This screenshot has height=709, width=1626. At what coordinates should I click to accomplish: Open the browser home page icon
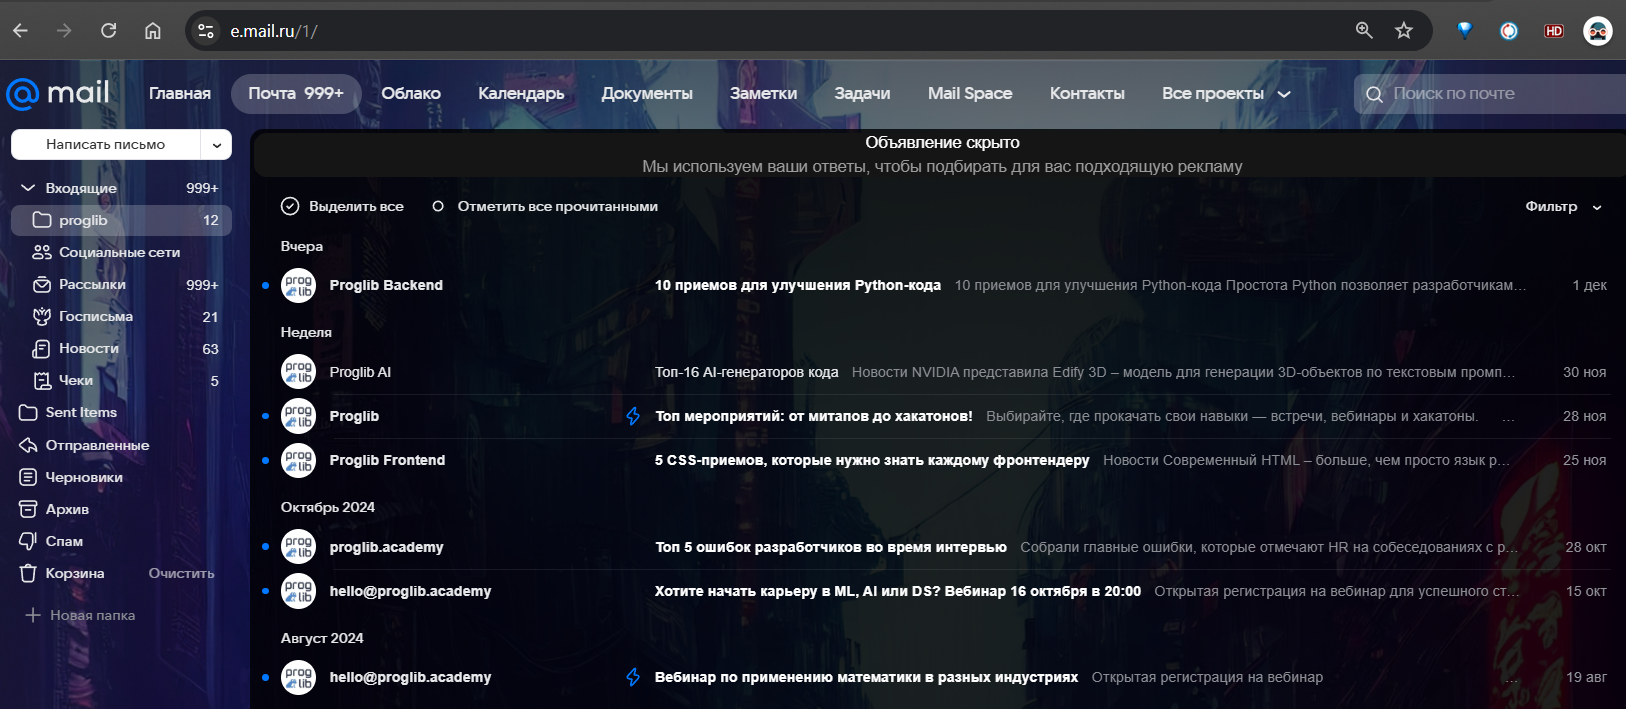152,31
